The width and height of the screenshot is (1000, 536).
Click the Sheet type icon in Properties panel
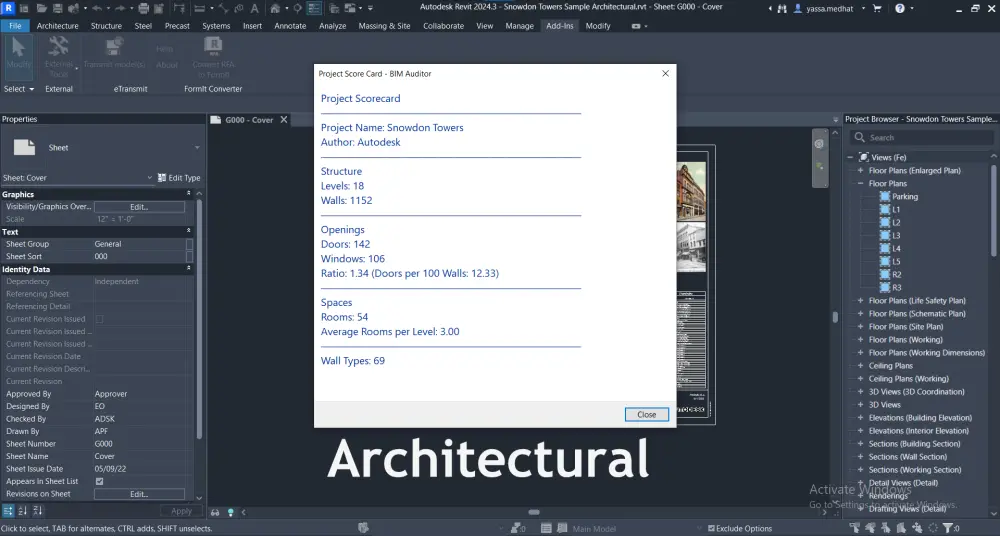(24, 147)
